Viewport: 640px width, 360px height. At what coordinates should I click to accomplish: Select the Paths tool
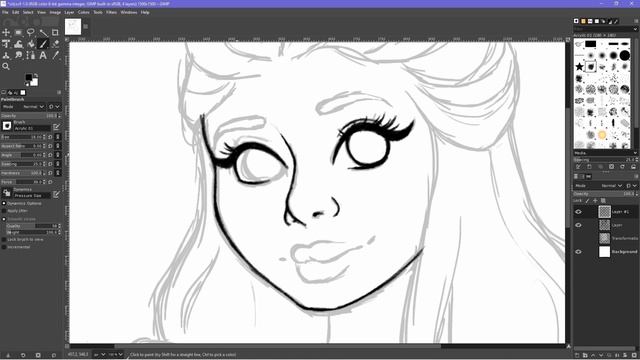tap(31, 55)
